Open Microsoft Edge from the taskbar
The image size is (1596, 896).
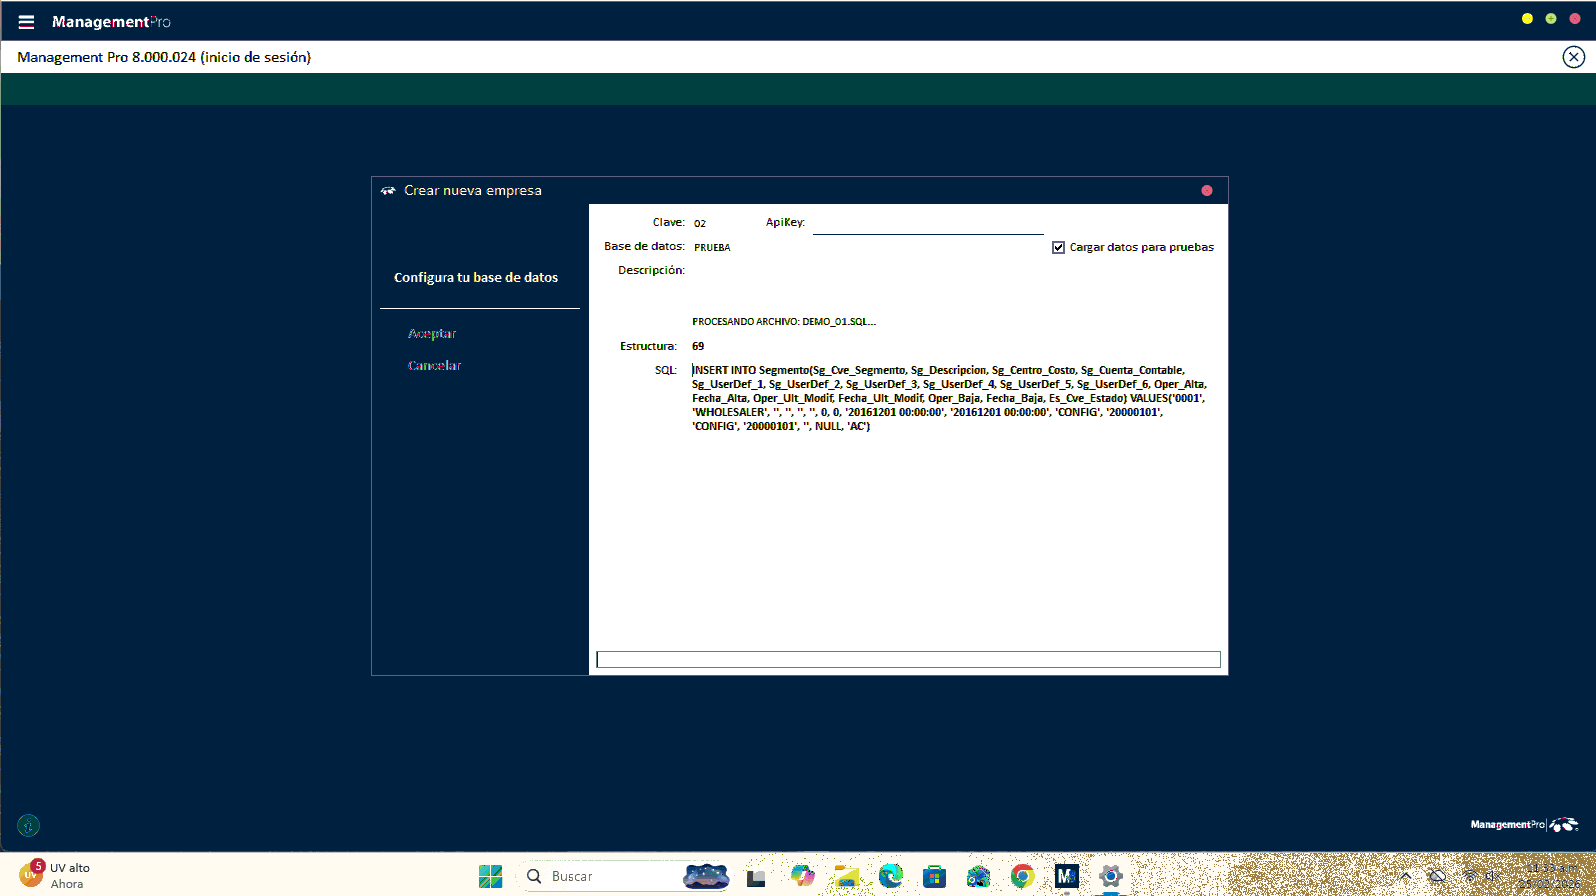pos(890,877)
